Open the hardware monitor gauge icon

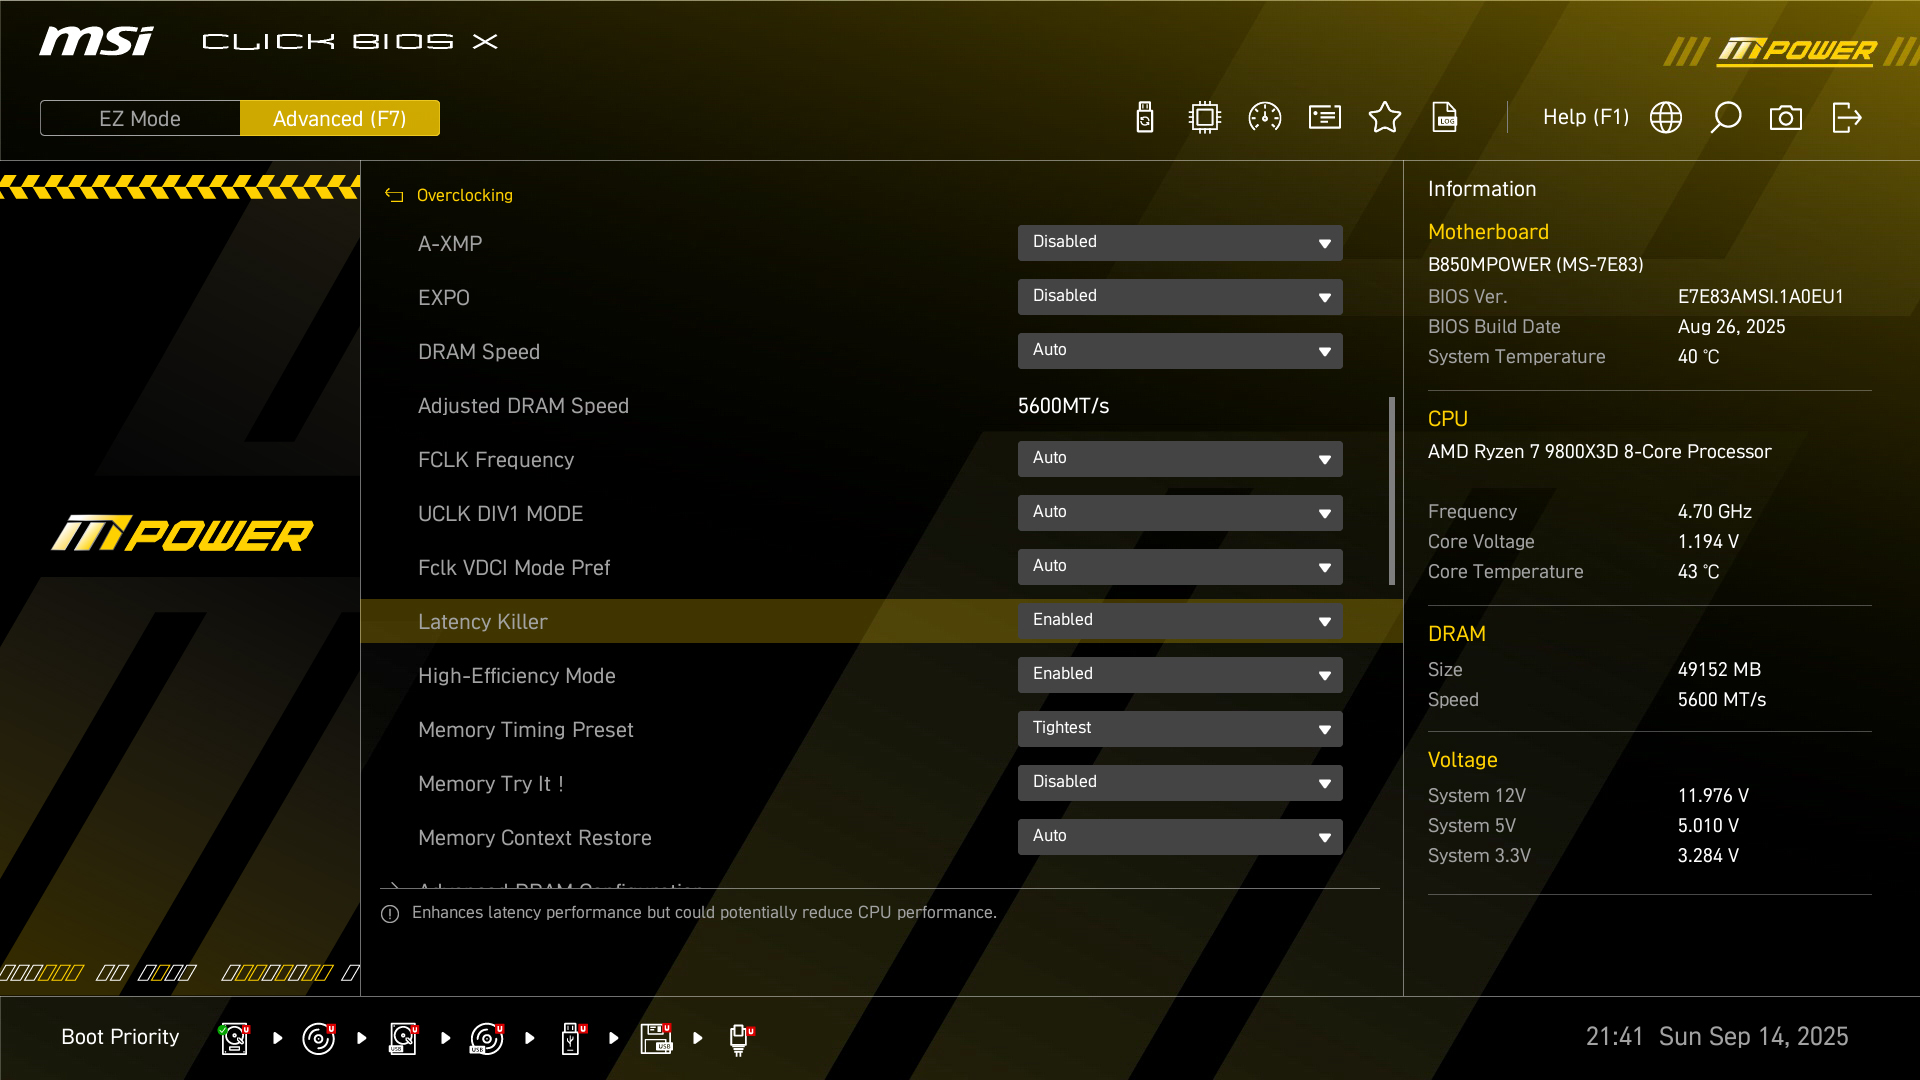pos(1265,118)
